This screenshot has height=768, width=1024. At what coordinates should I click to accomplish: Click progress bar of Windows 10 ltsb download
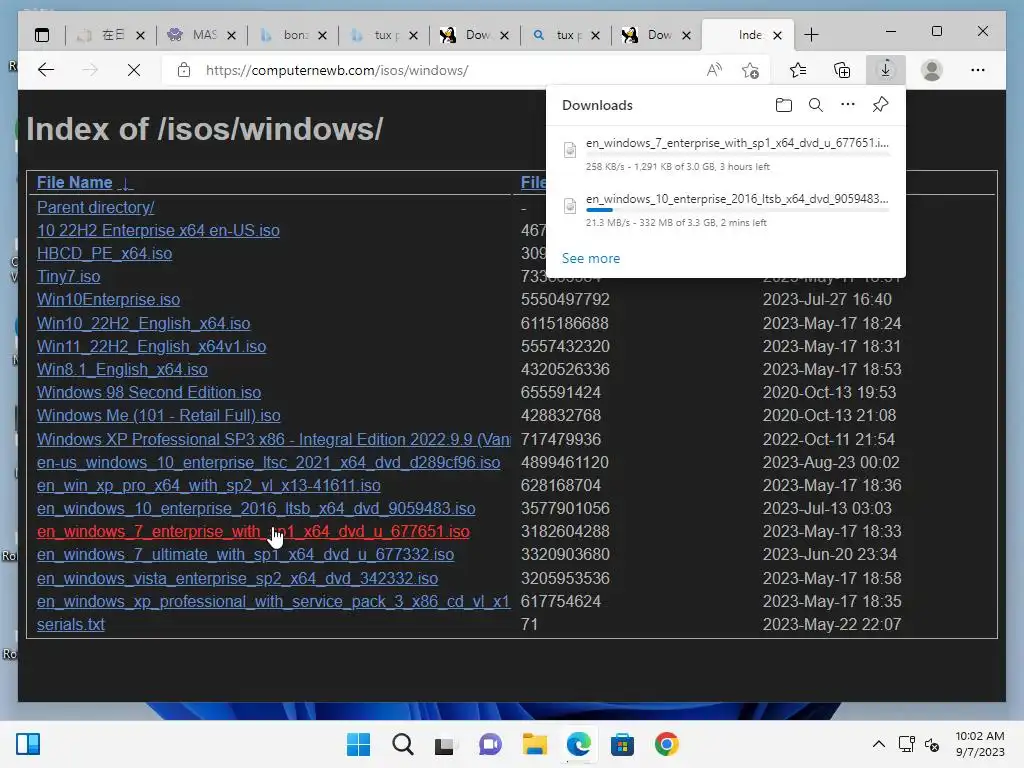[737, 210]
